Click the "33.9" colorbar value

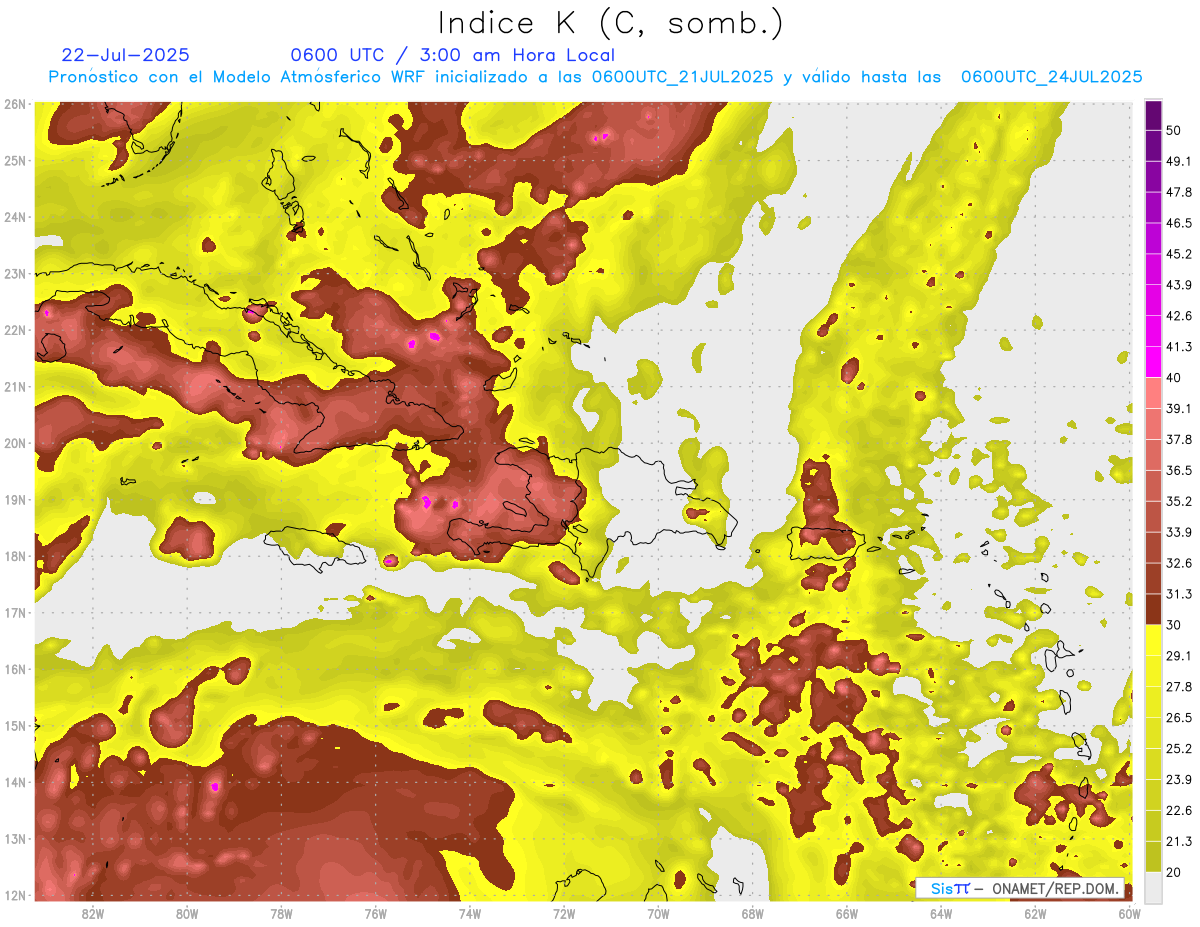point(1179,532)
